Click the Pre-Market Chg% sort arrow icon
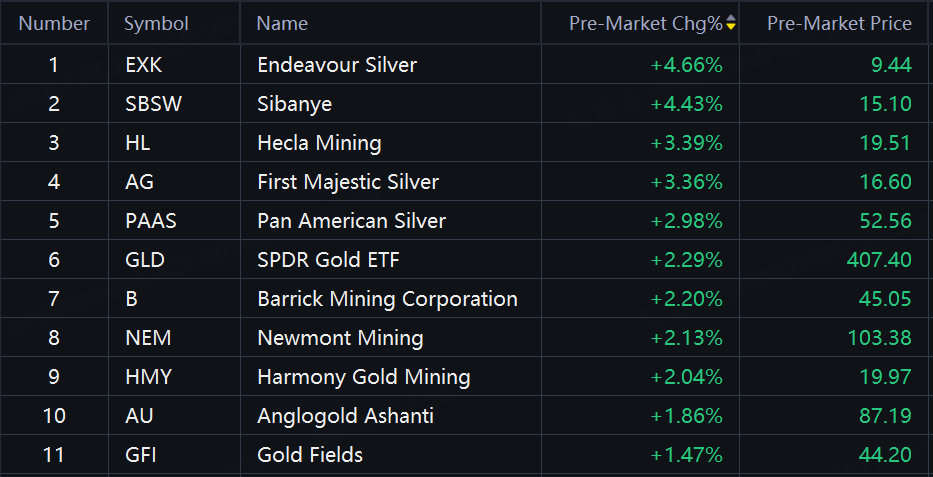The height and width of the screenshot is (477, 933). [x=731, y=23]
